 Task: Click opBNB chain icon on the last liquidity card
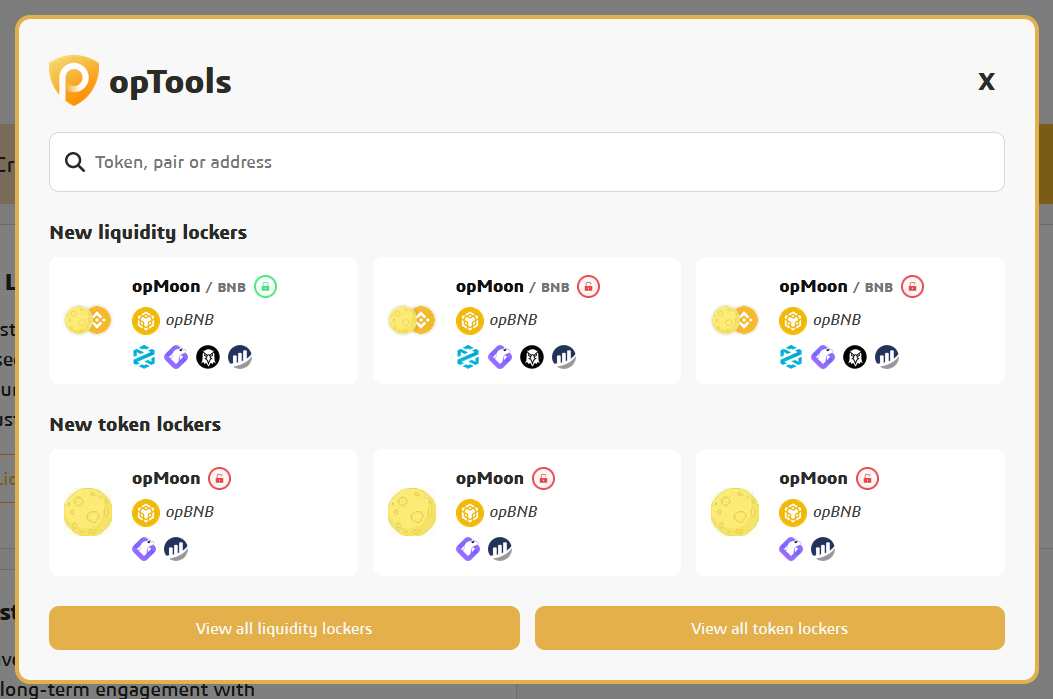click(792, 321)
